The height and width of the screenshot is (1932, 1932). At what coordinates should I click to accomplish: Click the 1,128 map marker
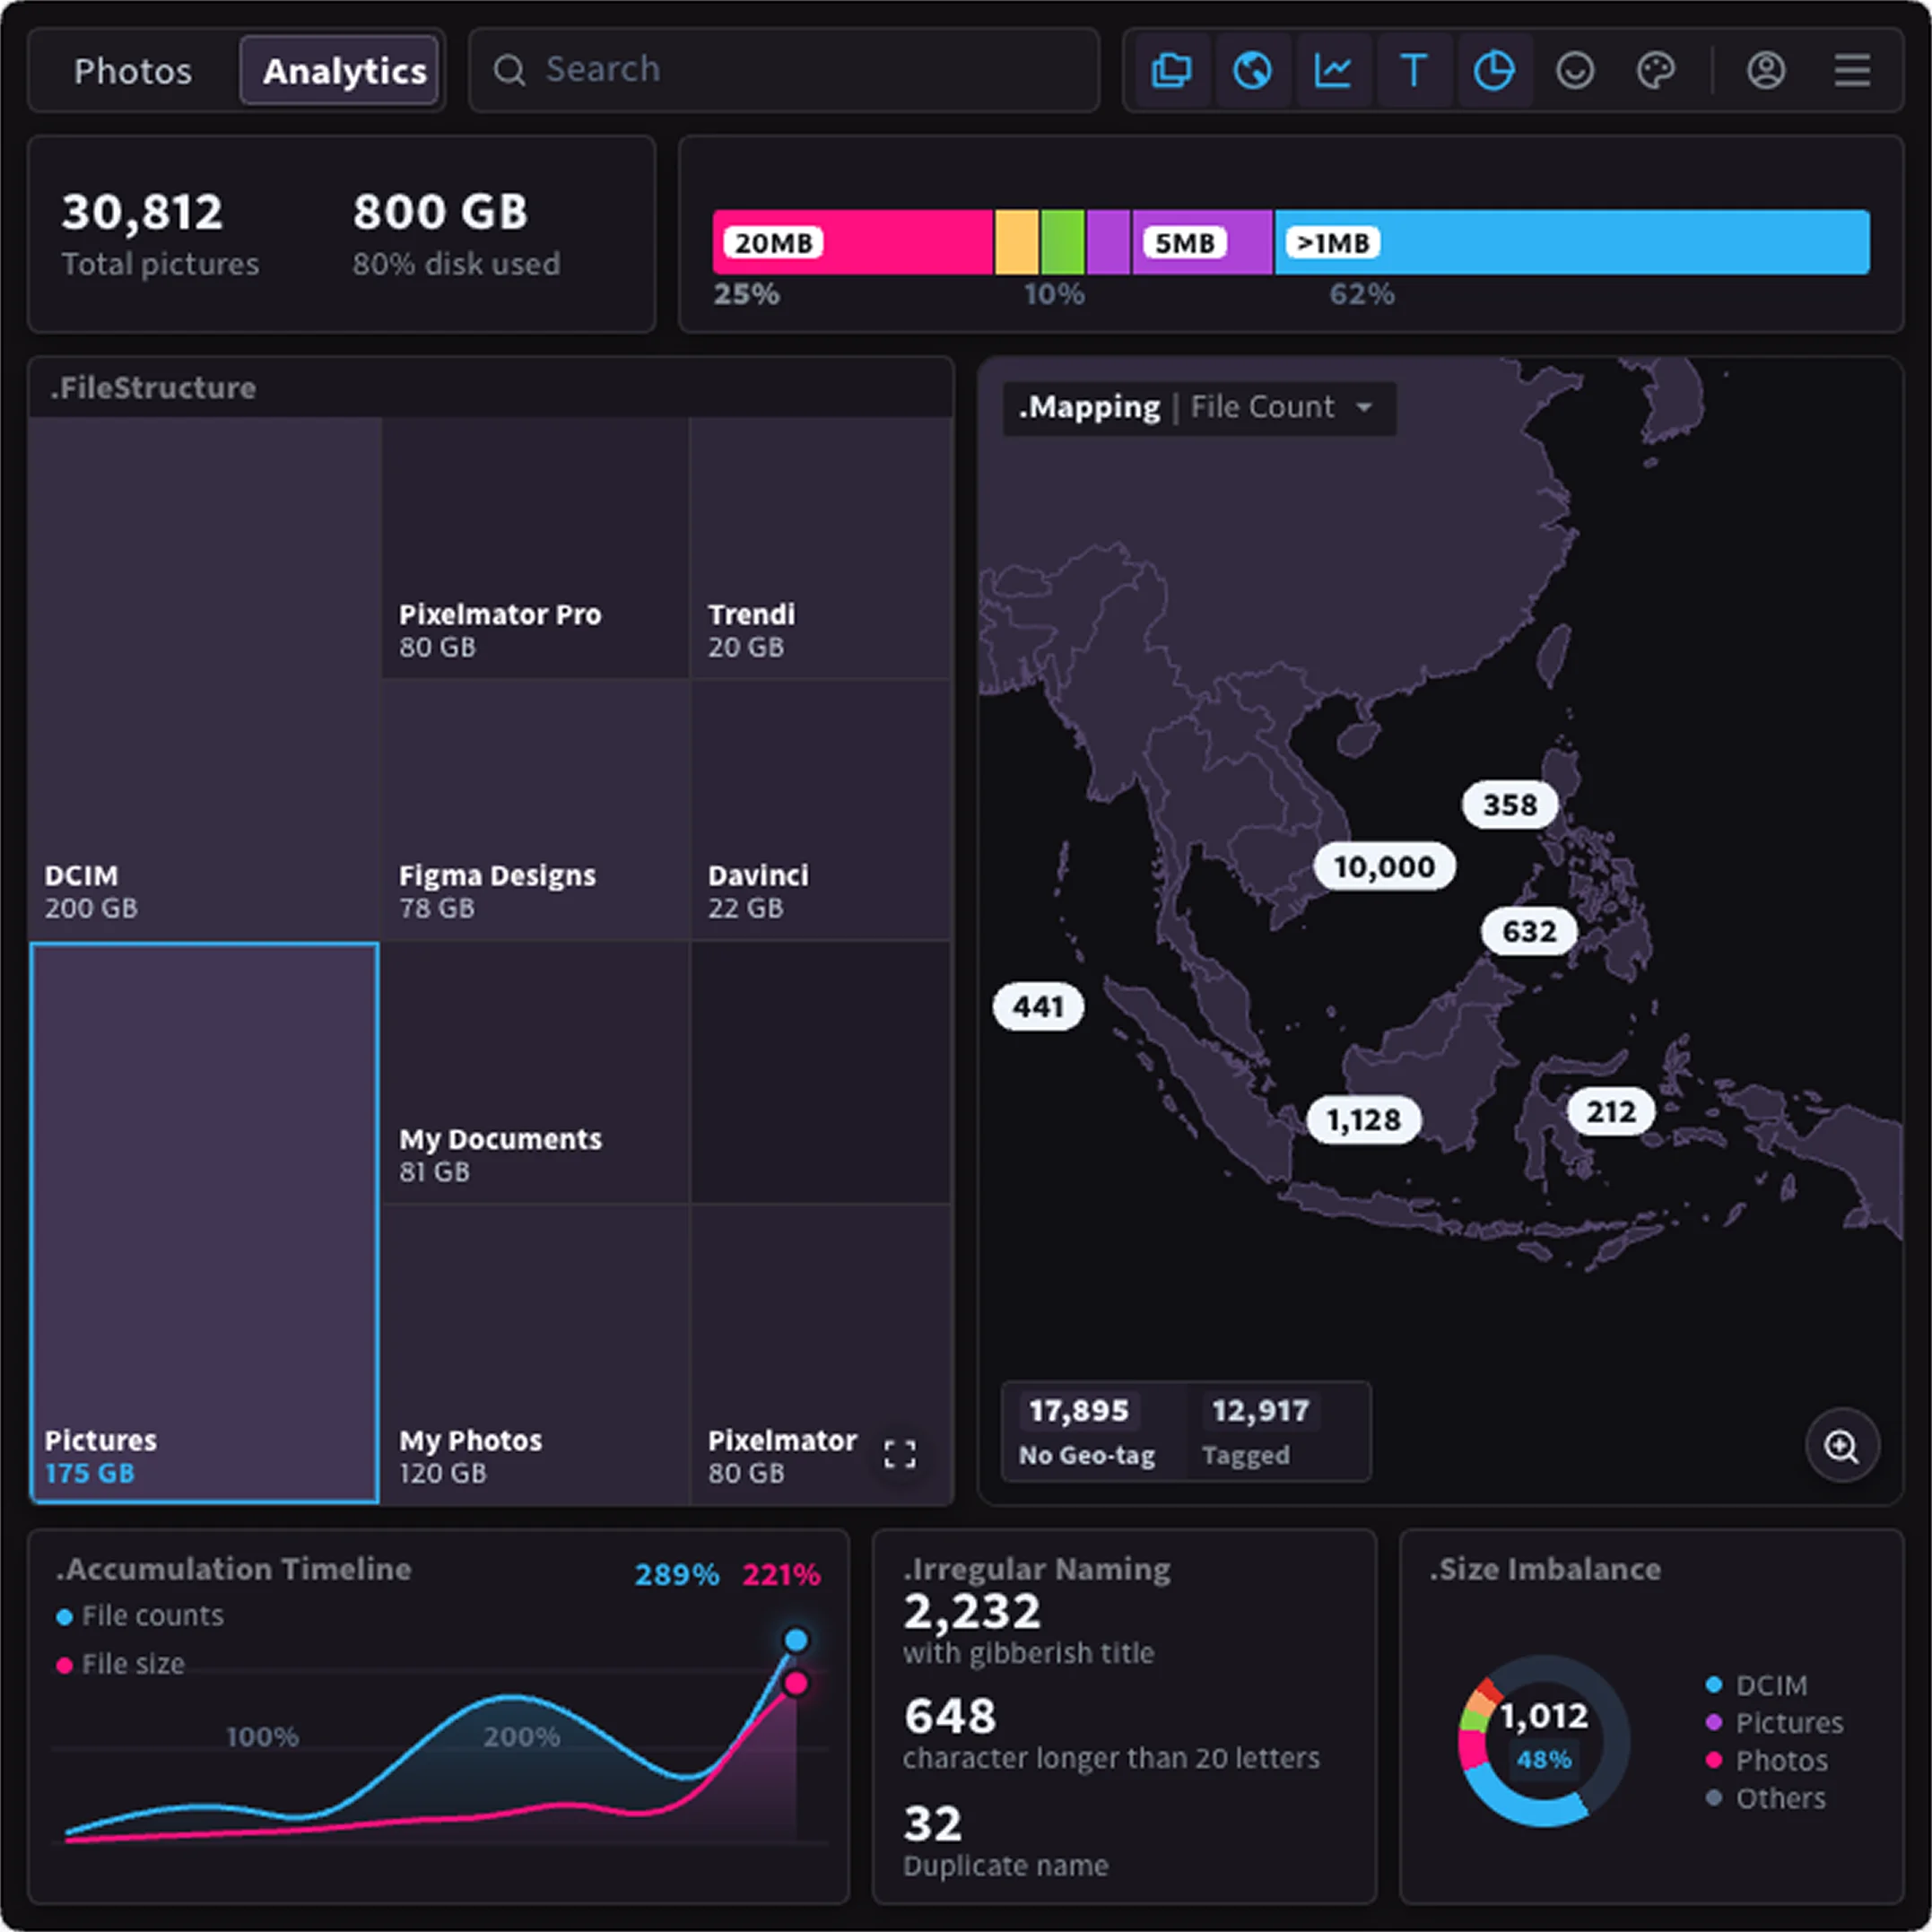pos(1364,1120)
